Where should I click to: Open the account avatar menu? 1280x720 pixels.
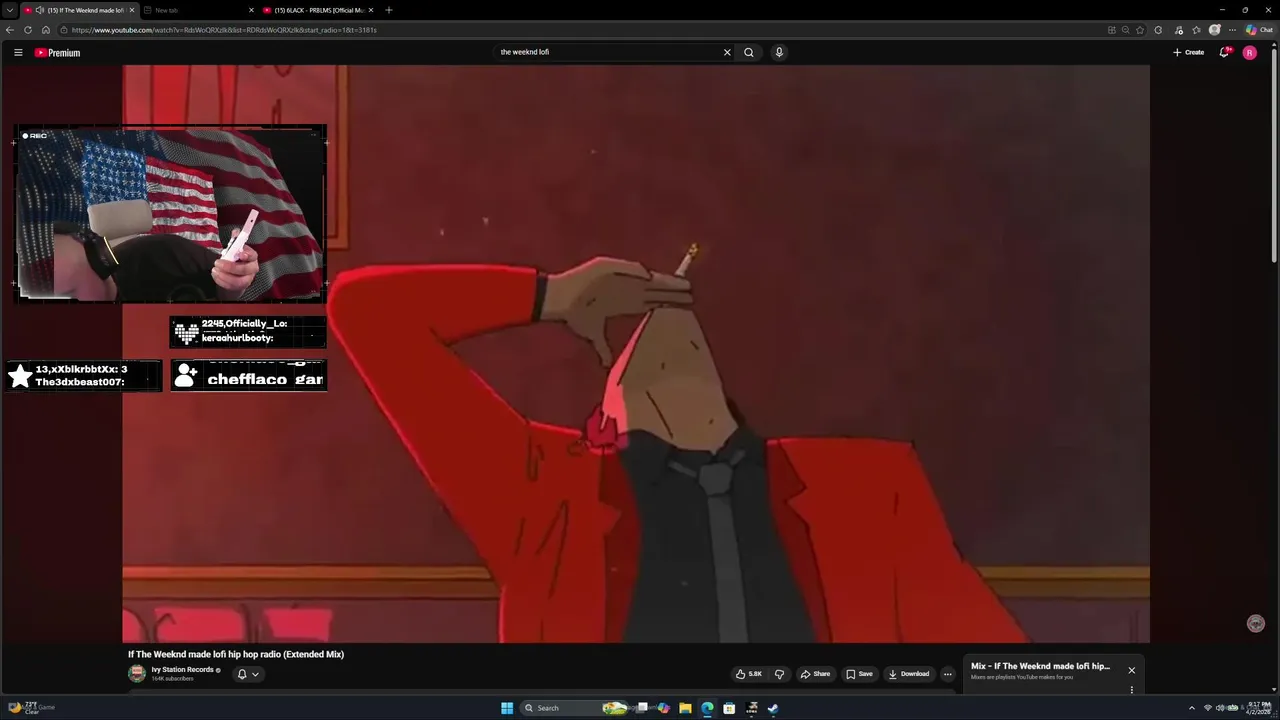(1249, 52)
